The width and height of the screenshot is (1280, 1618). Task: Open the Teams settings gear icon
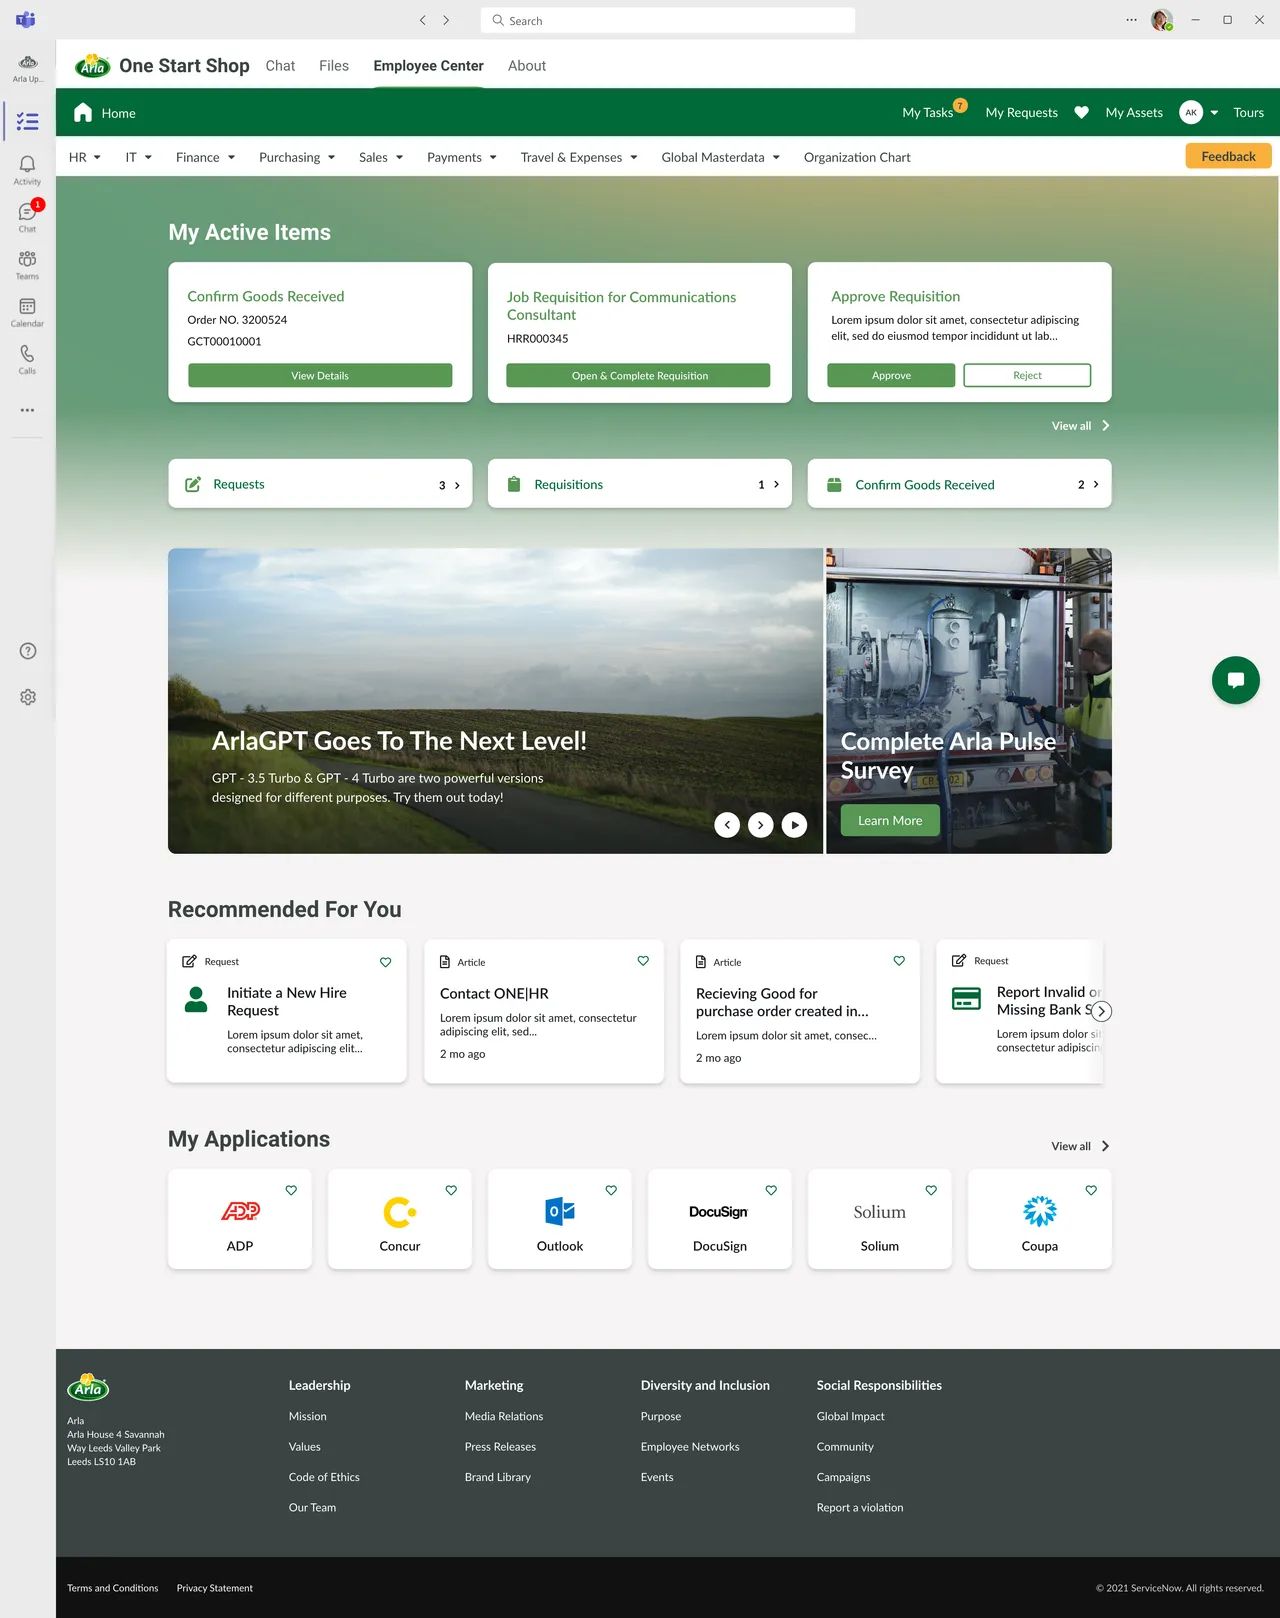pyautogui.click(x=28, y=697)
